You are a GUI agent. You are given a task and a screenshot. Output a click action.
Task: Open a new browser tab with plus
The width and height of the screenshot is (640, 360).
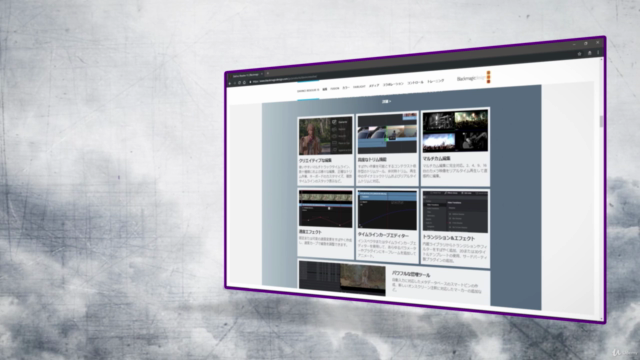[268, 73]
